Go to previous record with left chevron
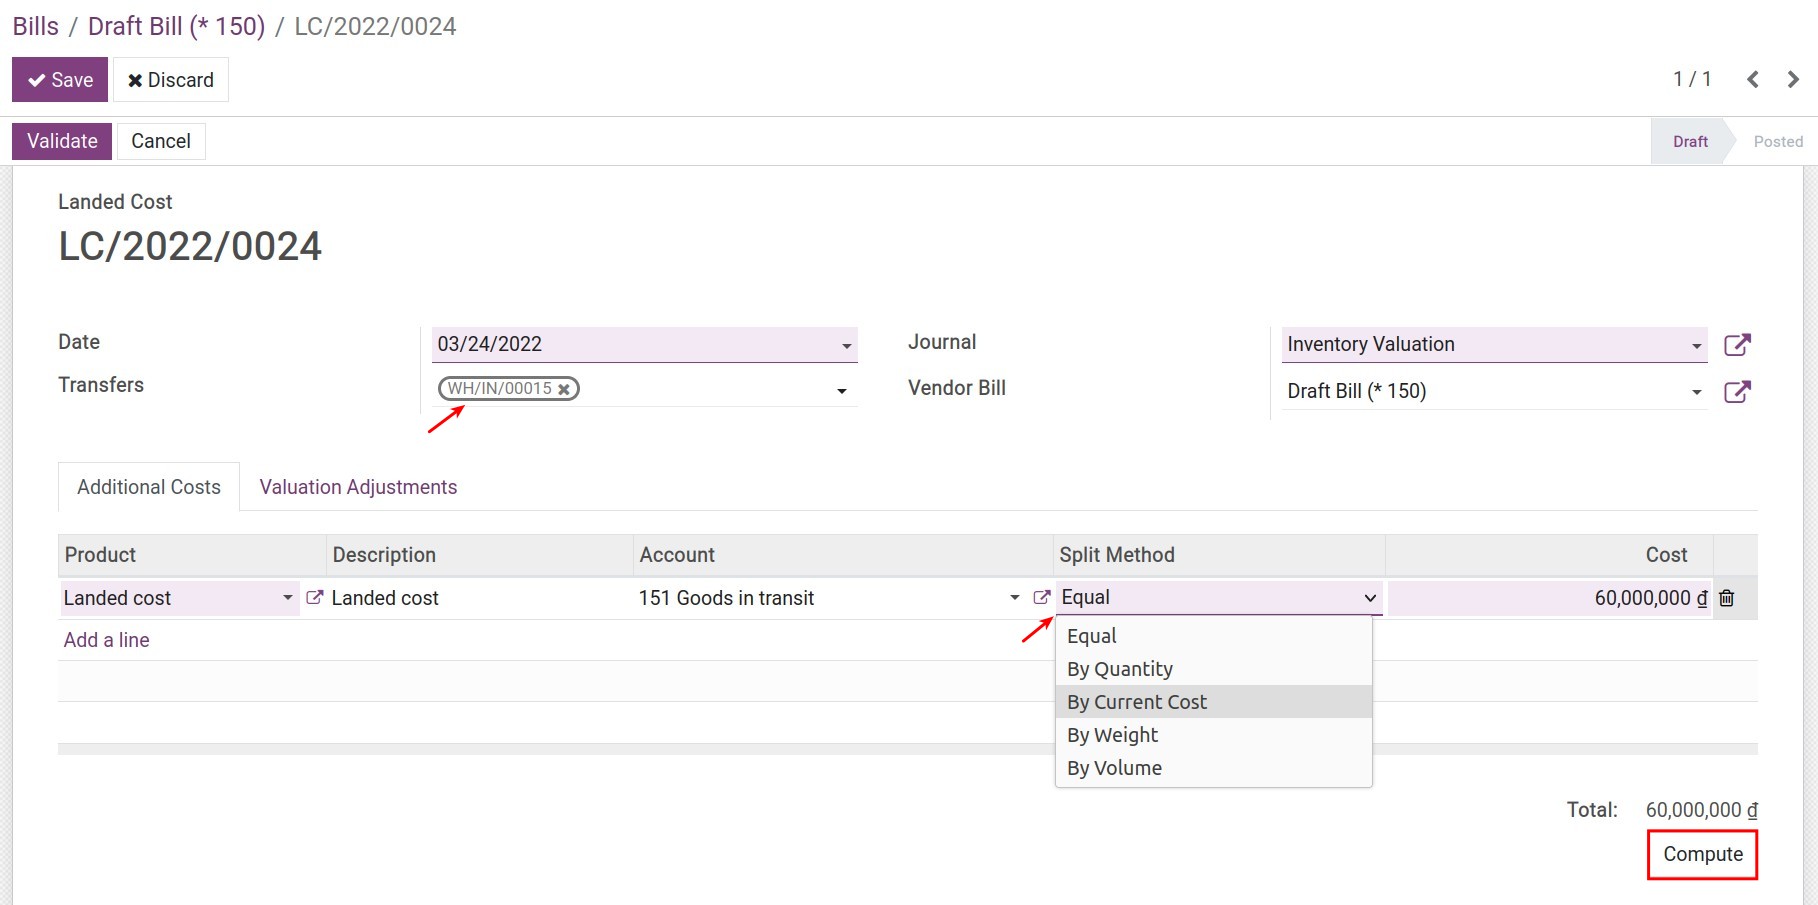The height and width of the screenshot is (905, 1818). pyautogui.click(x=1752, y=79)
